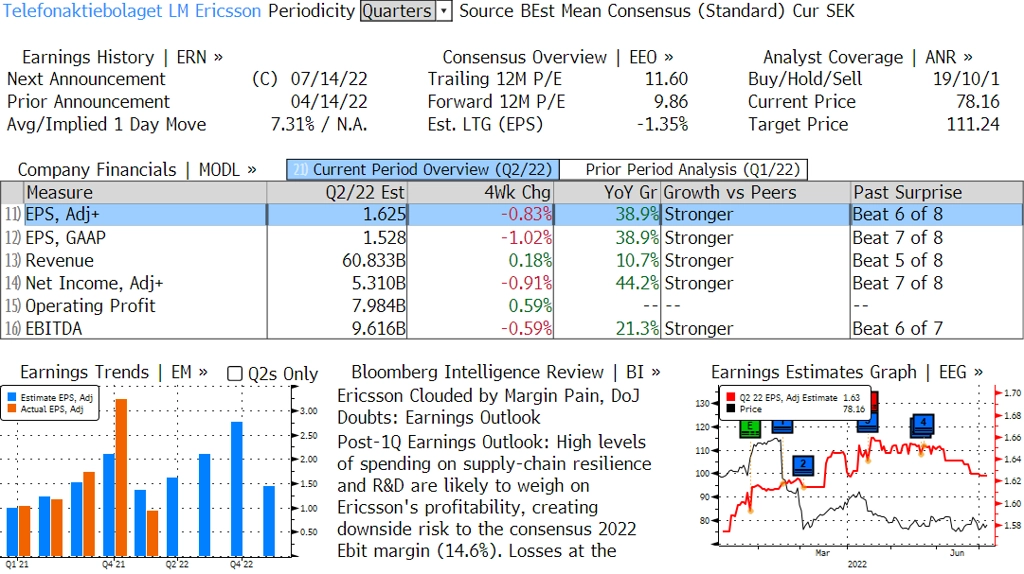This screenshot has height=574, width=1024.
Task: Open Earnings Trends EM link
Action: tap(114, 372)
